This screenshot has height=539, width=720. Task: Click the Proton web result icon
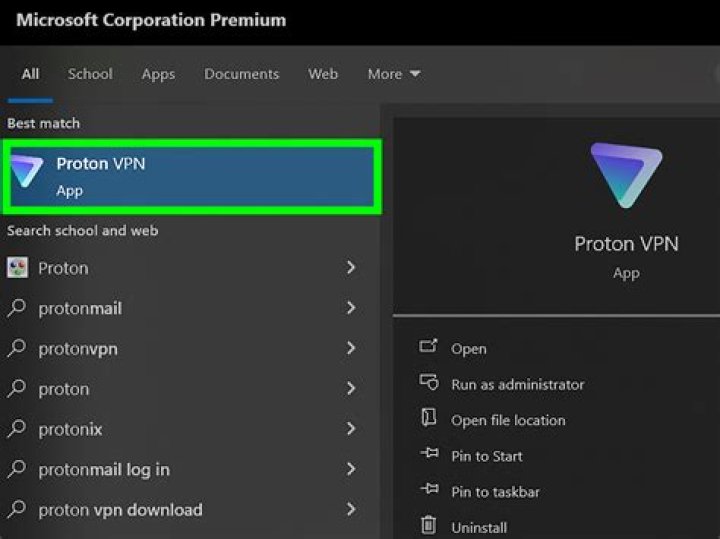(17, 268)
